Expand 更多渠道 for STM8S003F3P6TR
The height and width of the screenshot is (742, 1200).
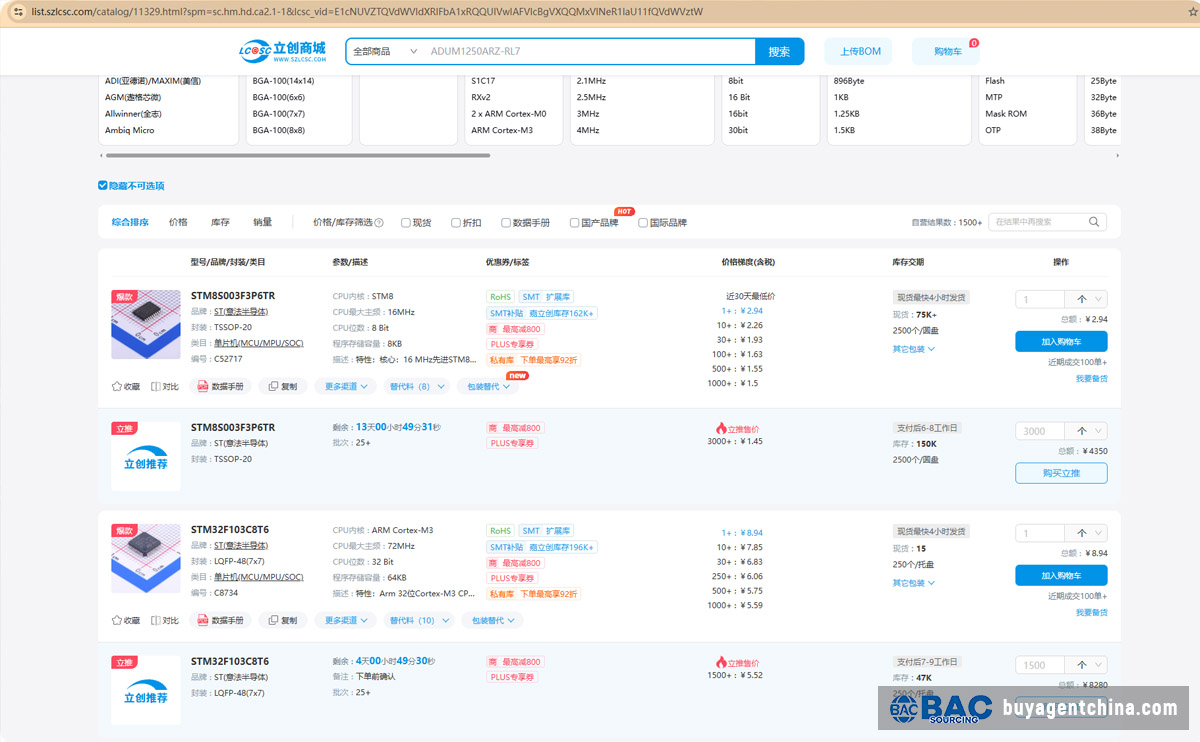pyautogui.click(x=346, y=386)
